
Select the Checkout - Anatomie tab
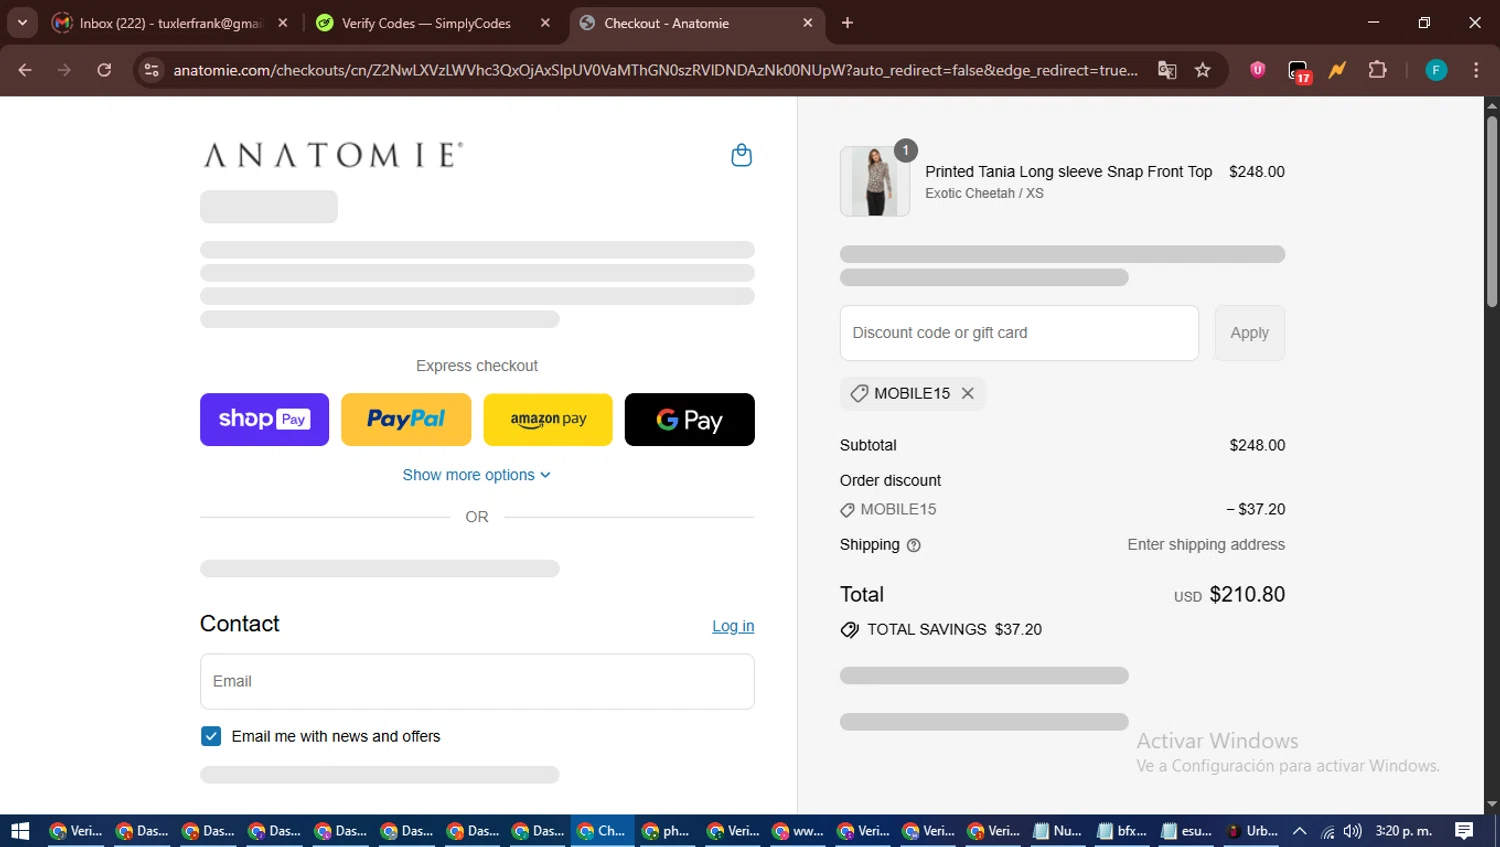pos(696,23)
